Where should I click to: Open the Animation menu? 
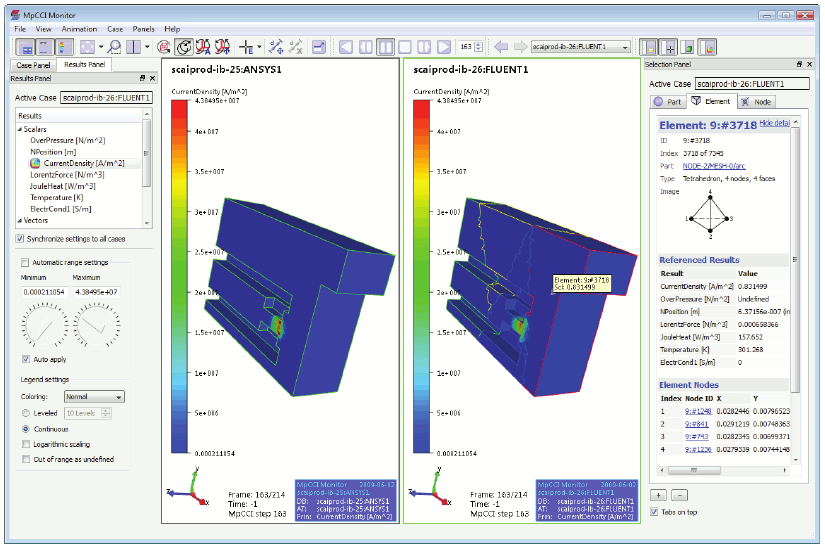pos(79,29)
